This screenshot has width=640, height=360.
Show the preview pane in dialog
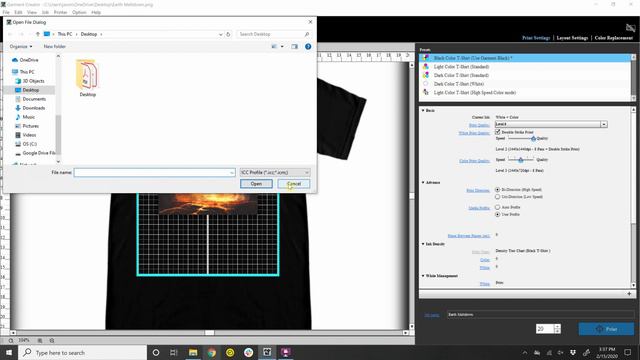tap(295, 47)
